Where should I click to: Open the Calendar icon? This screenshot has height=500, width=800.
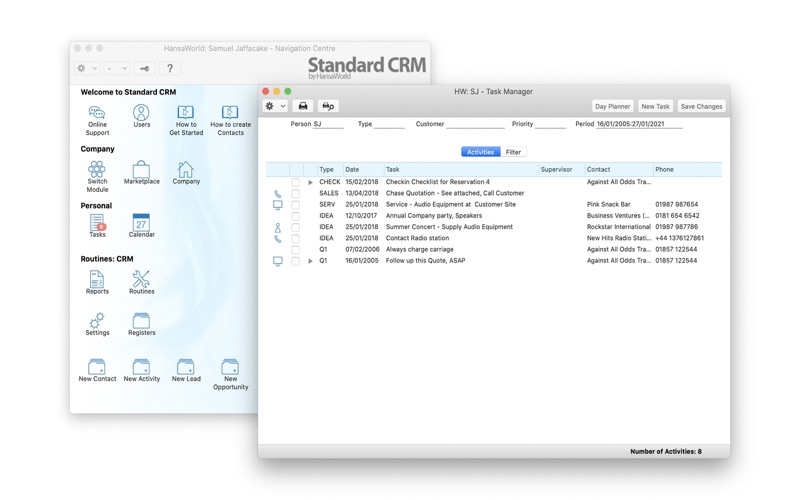[141, 226]
